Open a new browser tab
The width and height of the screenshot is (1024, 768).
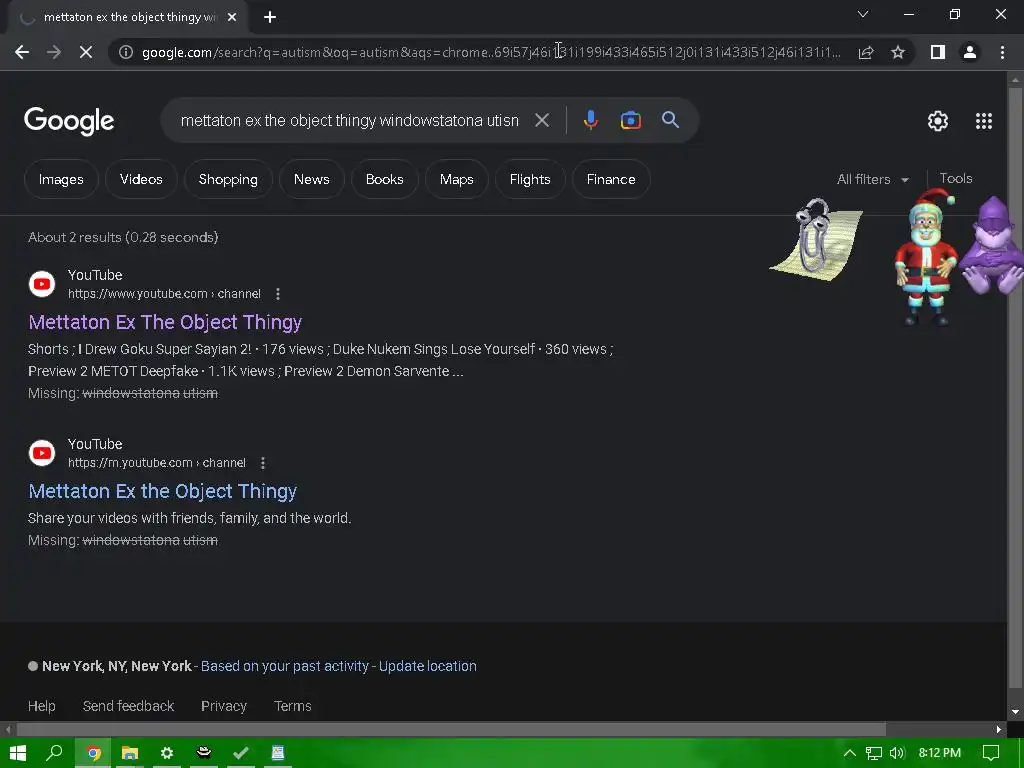point(270,17)
